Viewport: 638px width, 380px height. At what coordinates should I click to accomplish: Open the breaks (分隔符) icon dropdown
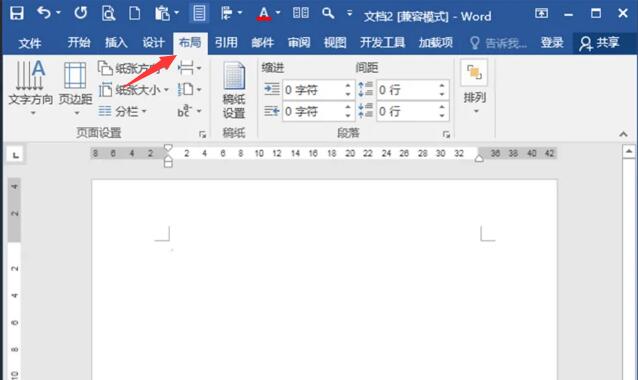click(190, 68)
